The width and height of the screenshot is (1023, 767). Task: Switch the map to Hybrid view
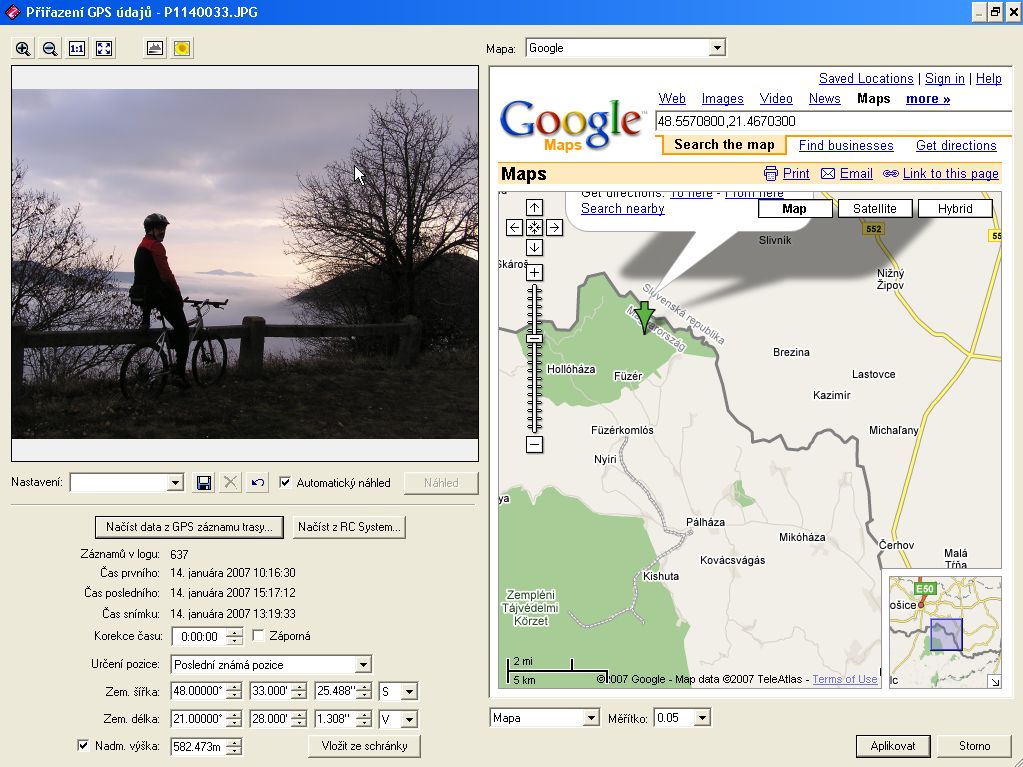pos(954,209)
